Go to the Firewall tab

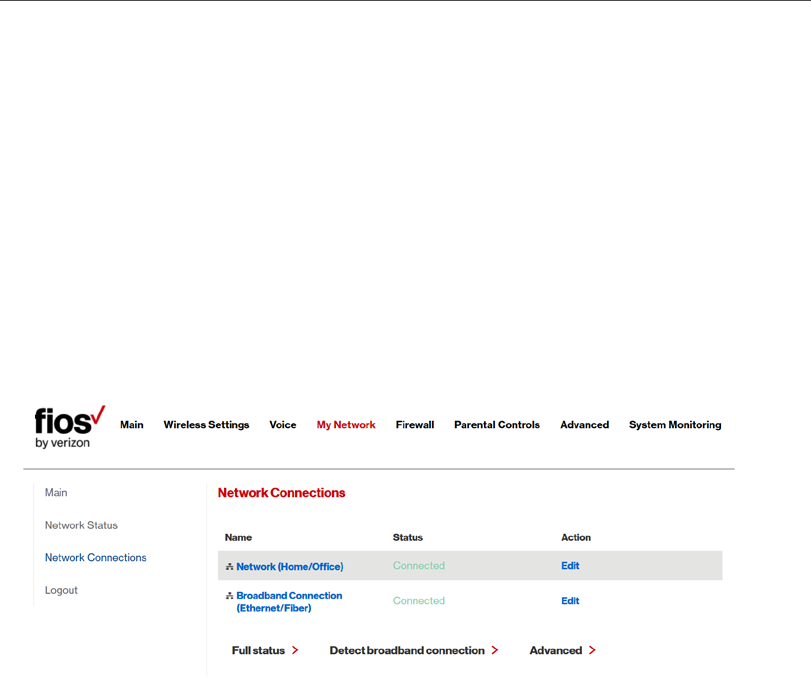(415, 425)
